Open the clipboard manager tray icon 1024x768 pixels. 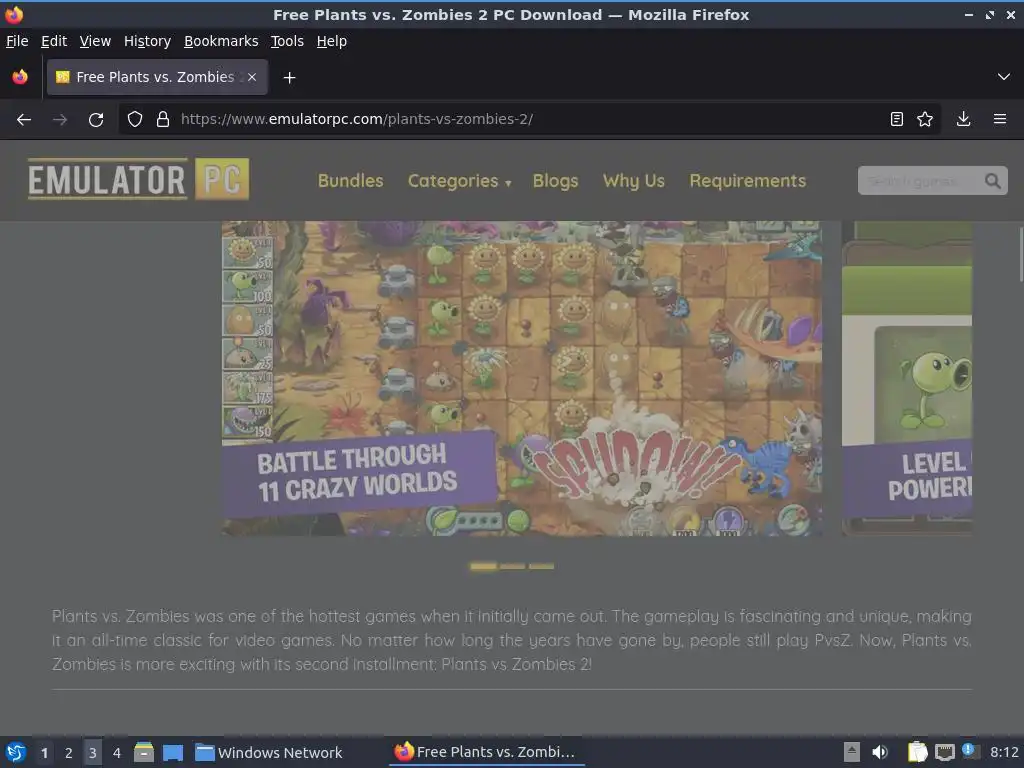pyautogui.click(x=918, y=752)
